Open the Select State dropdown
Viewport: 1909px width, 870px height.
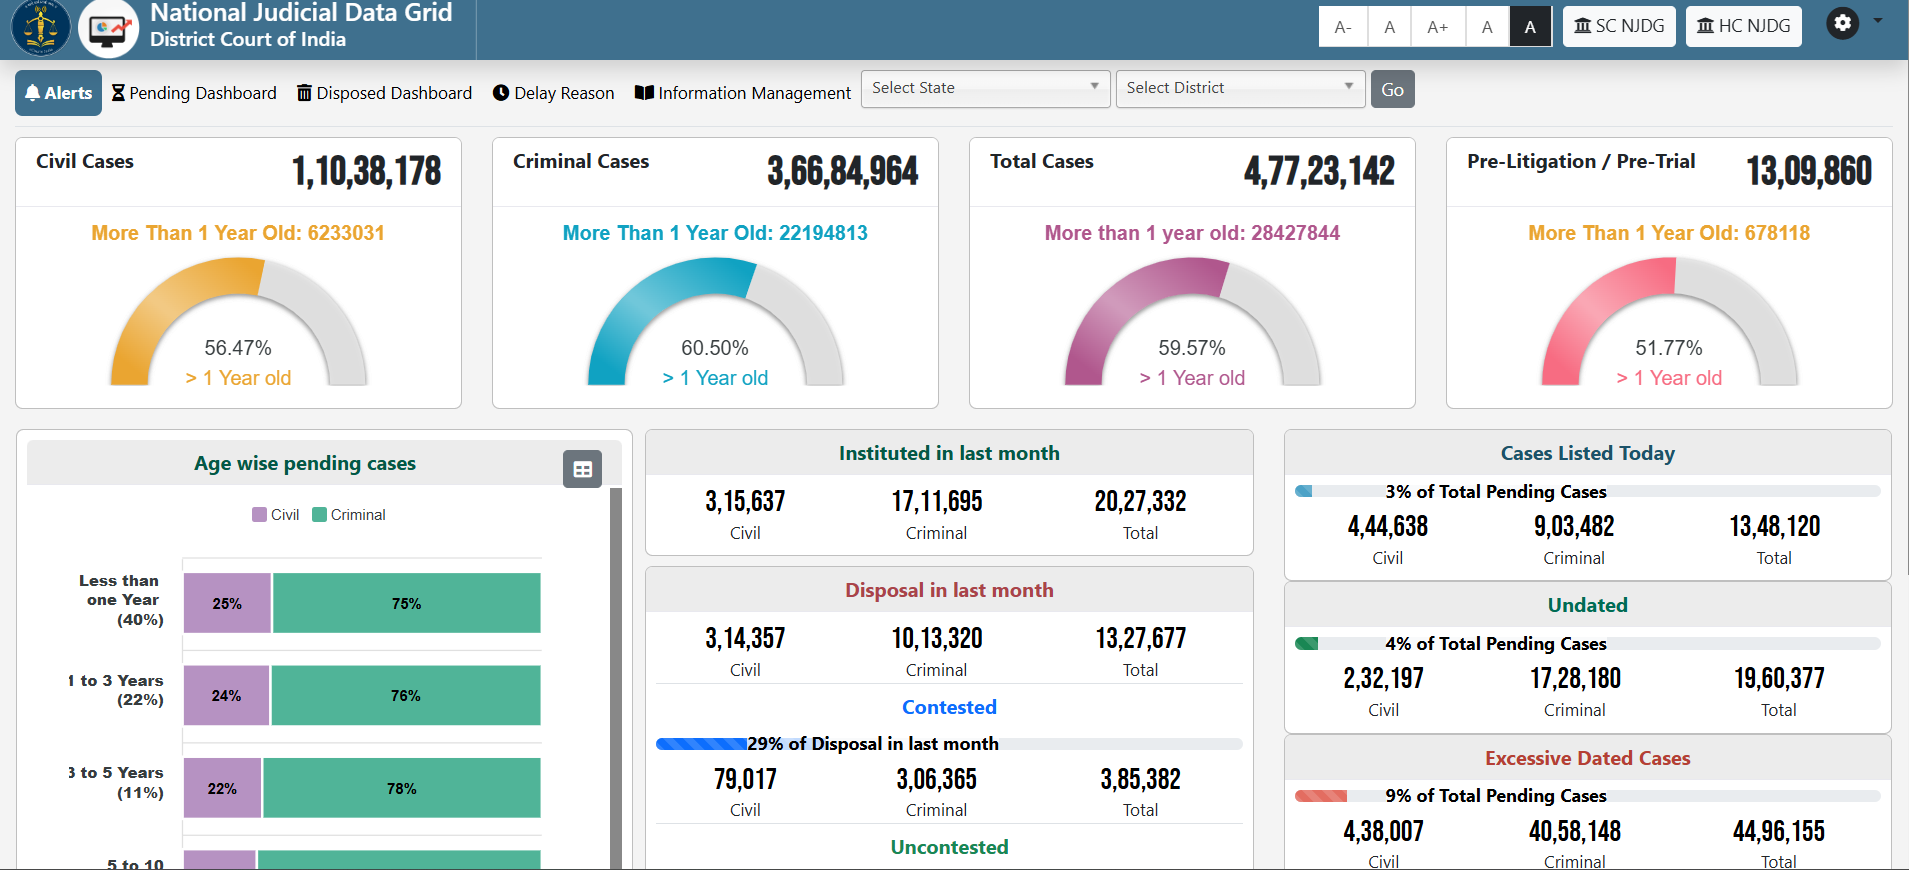(985, 88)
